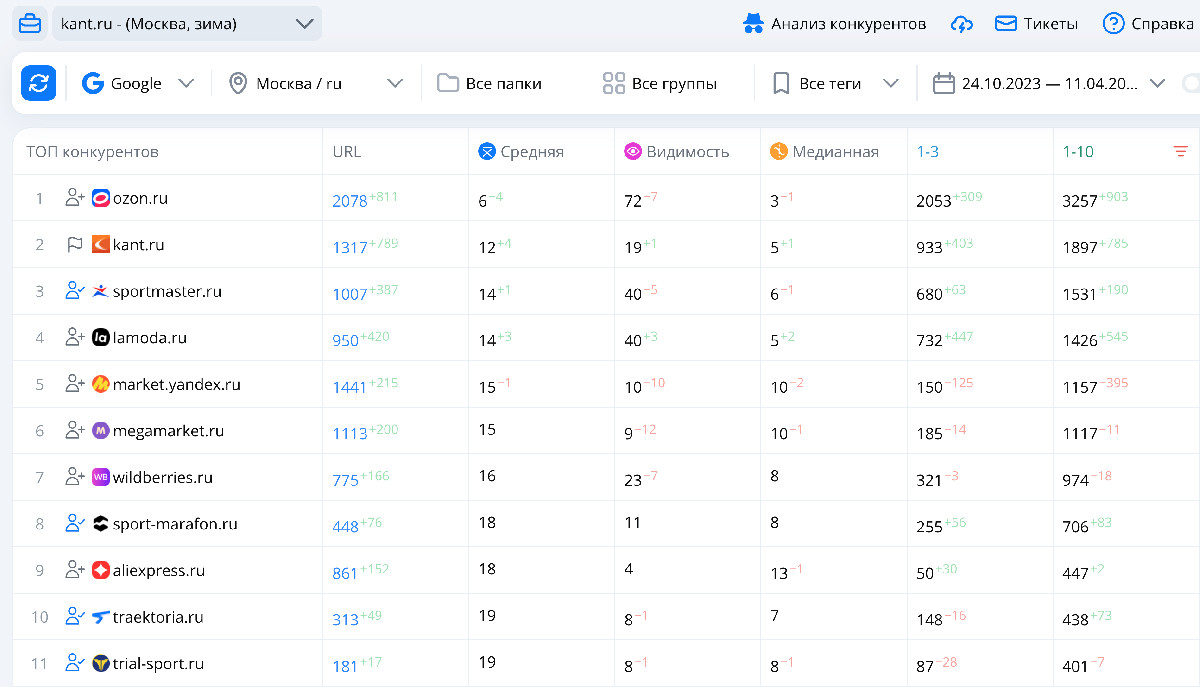1200x687 pixels.
Task: Add wildberries.ru as competitor via person icon
Action: 75,477
